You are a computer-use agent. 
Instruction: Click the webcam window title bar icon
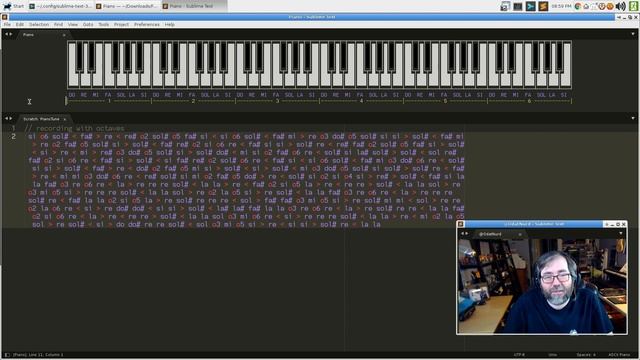click(x=461, y=224)
